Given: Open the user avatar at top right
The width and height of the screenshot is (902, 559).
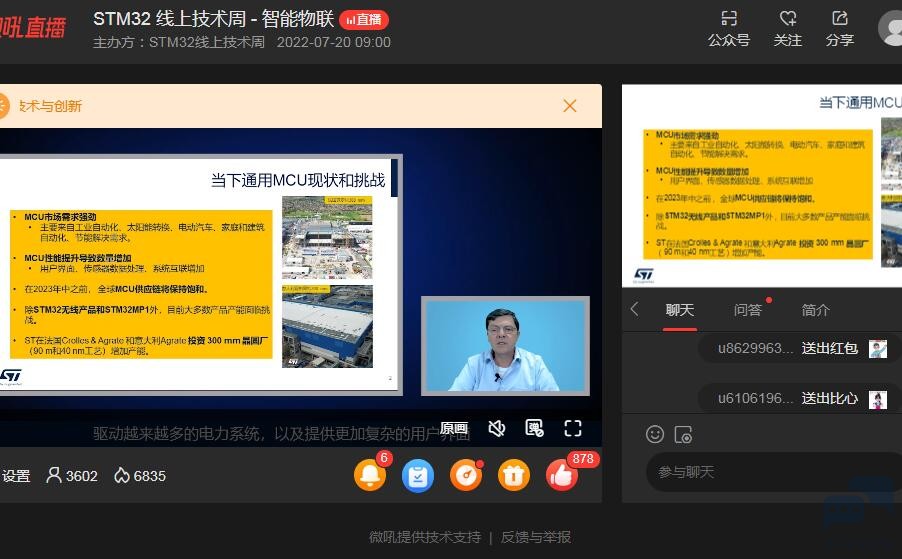Looking at the screenshot, I should tap(890, 28).
